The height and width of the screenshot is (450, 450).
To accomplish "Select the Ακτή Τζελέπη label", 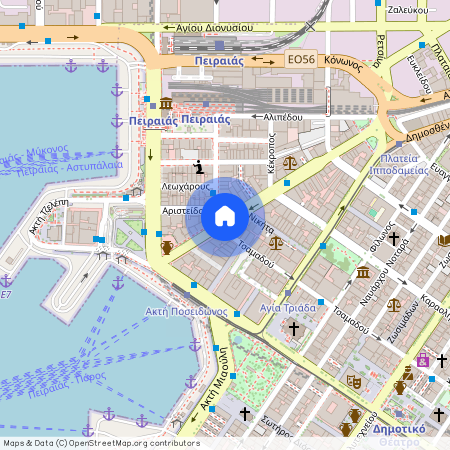I will pyautogui.click(x=49, y=216).
